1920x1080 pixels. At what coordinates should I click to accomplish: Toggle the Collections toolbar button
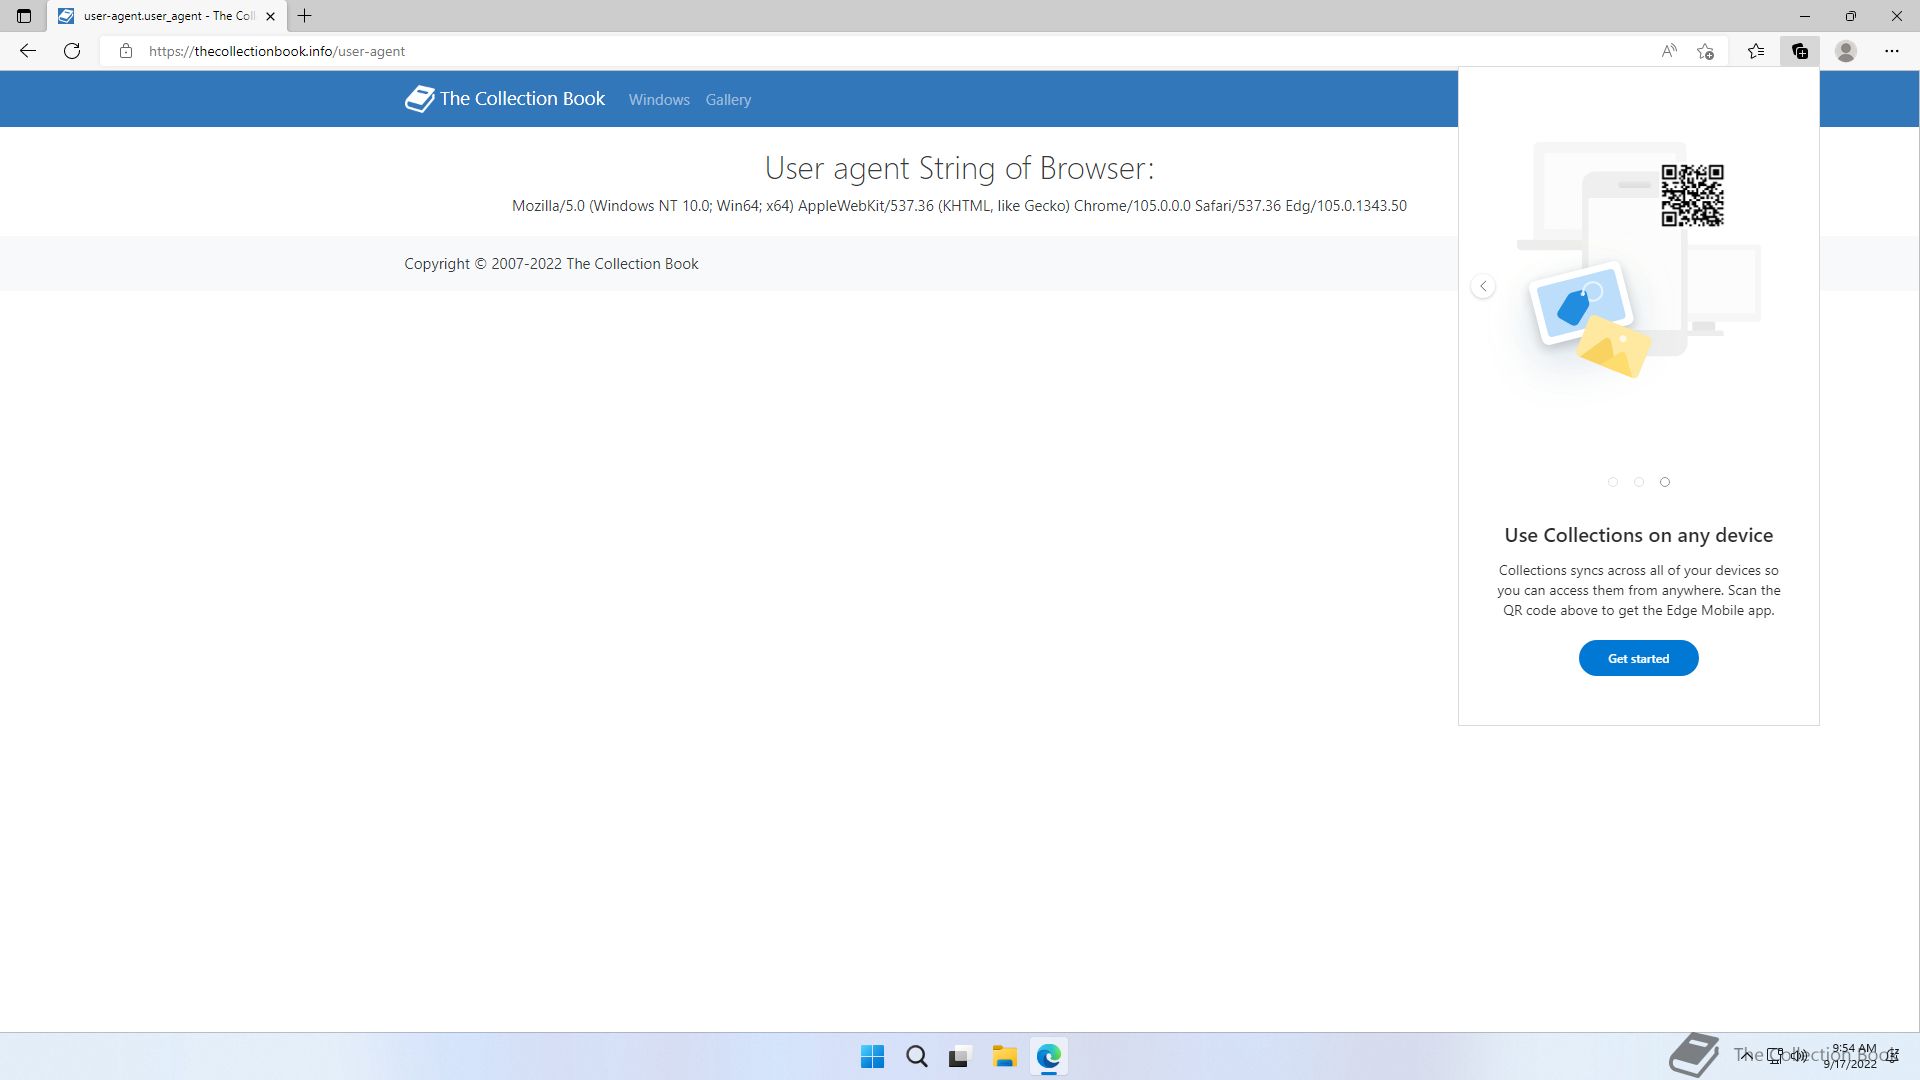(x=1800, y=51)
